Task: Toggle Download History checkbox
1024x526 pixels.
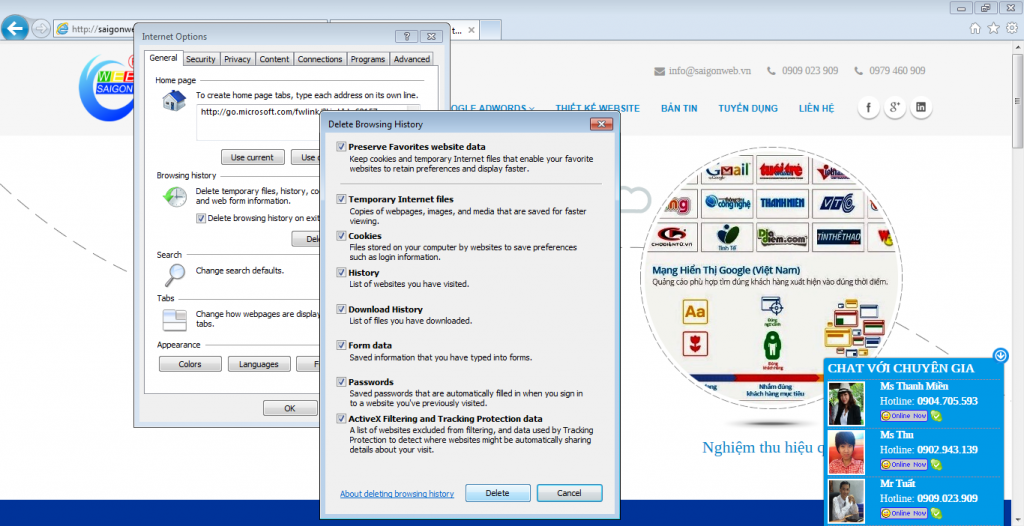Action: [x=341, y=309]
